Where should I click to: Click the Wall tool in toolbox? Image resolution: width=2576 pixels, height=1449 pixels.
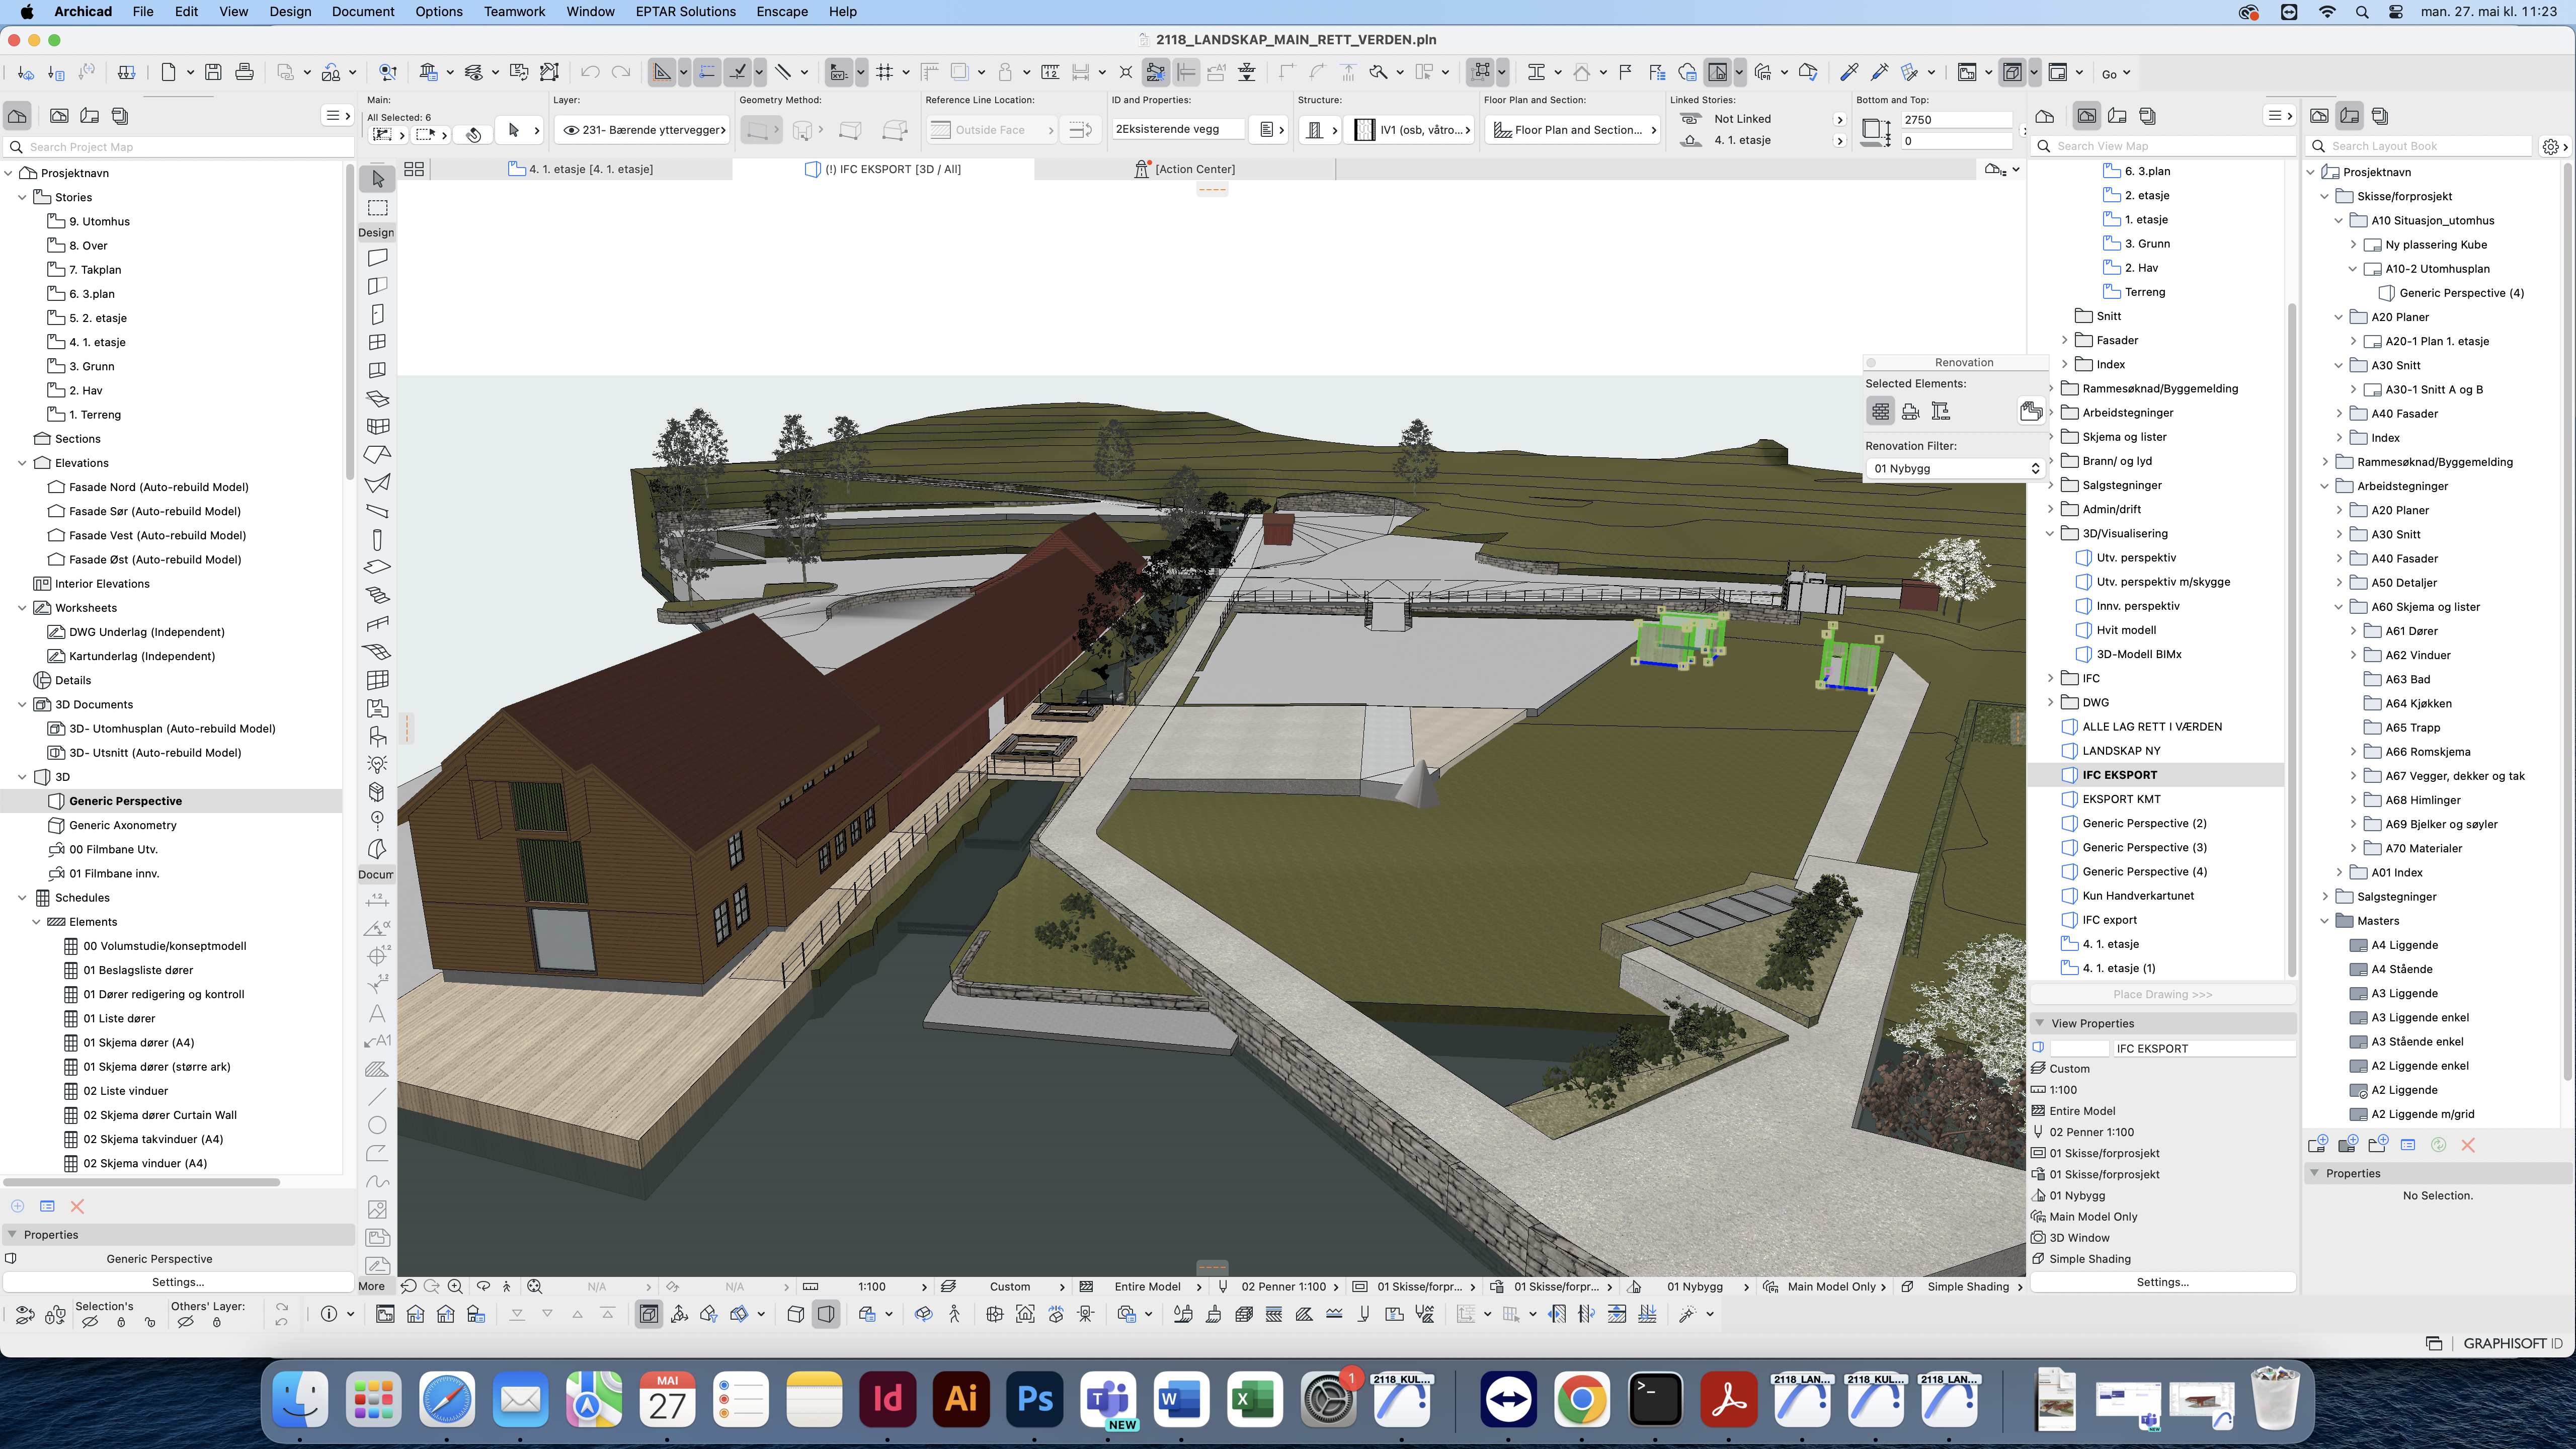(x=377, y=257)
